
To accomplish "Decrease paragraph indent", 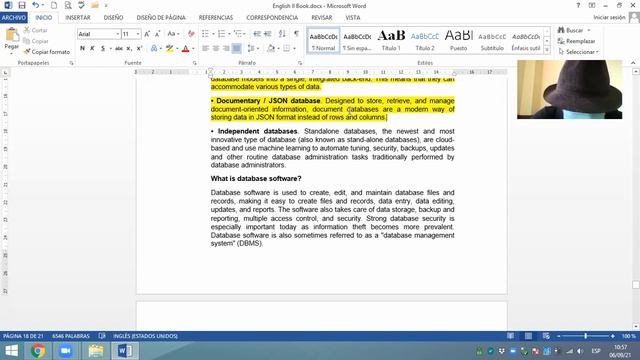I will [x=257, y=33].
